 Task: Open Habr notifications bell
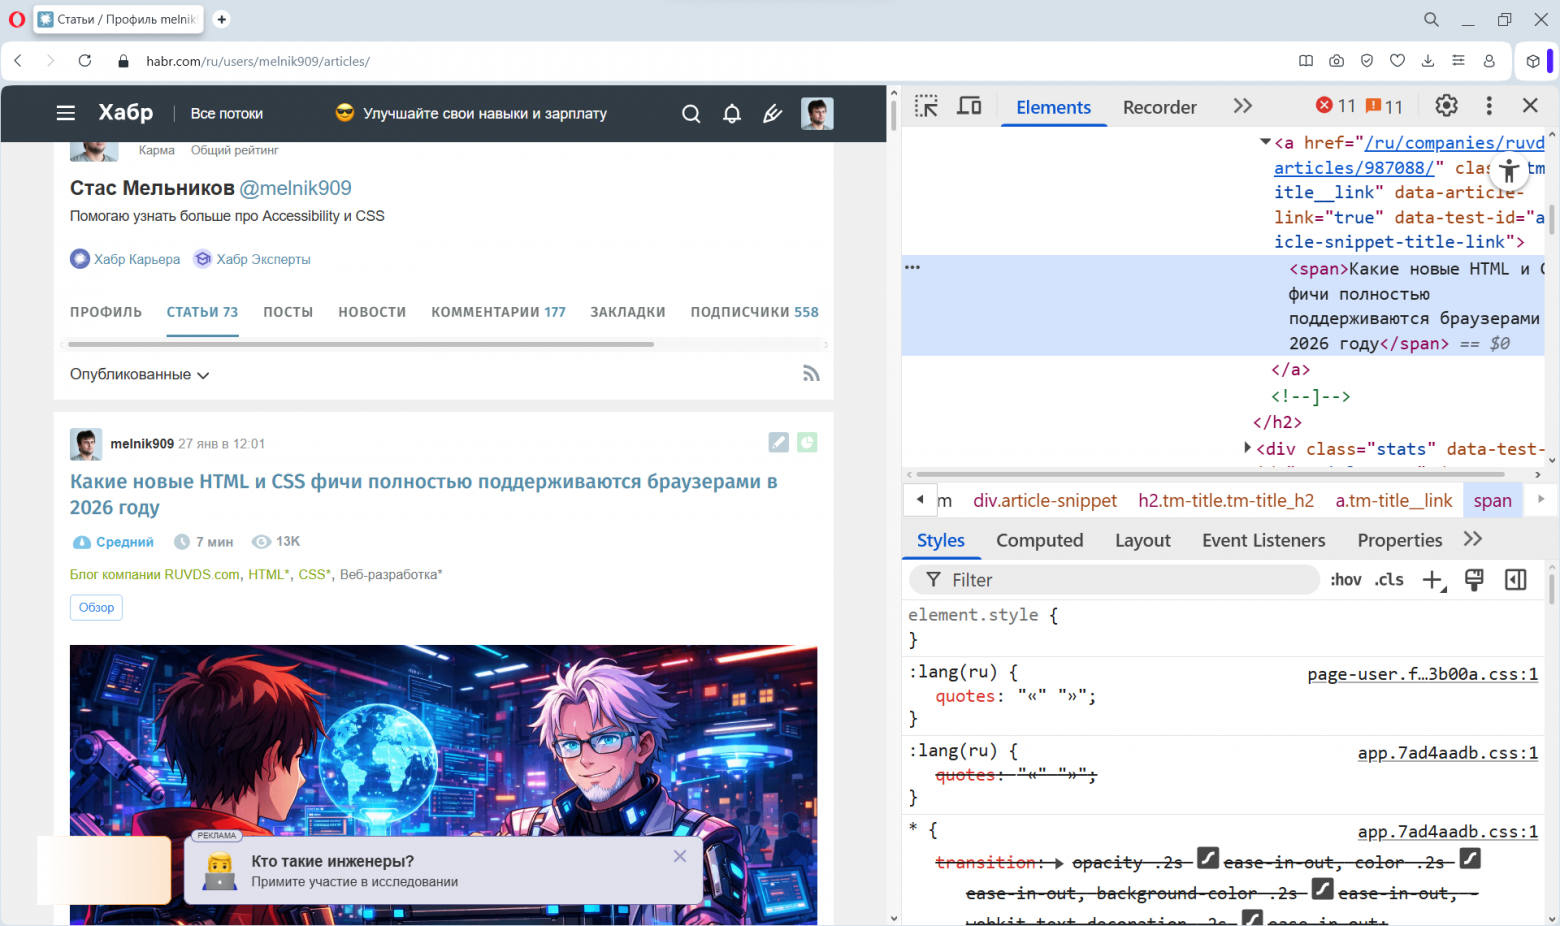click(732, 114)
